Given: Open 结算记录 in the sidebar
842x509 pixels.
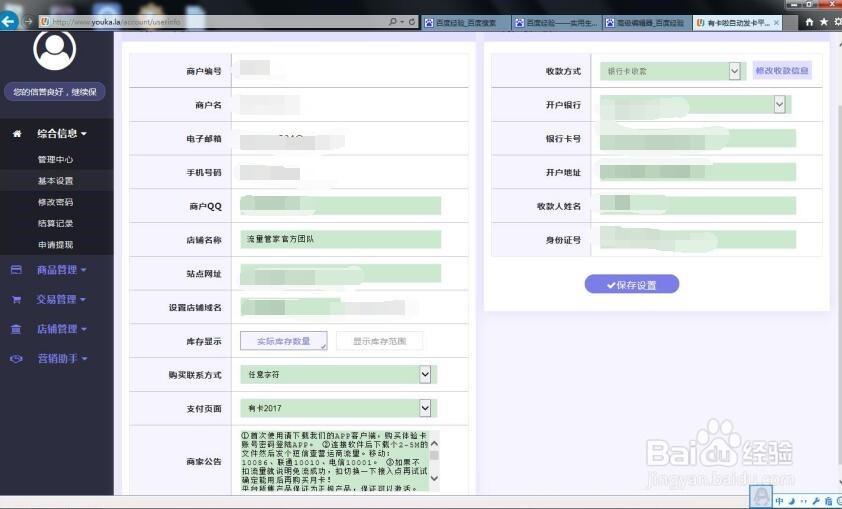Looking at the screenshot, I should (55, 223).
